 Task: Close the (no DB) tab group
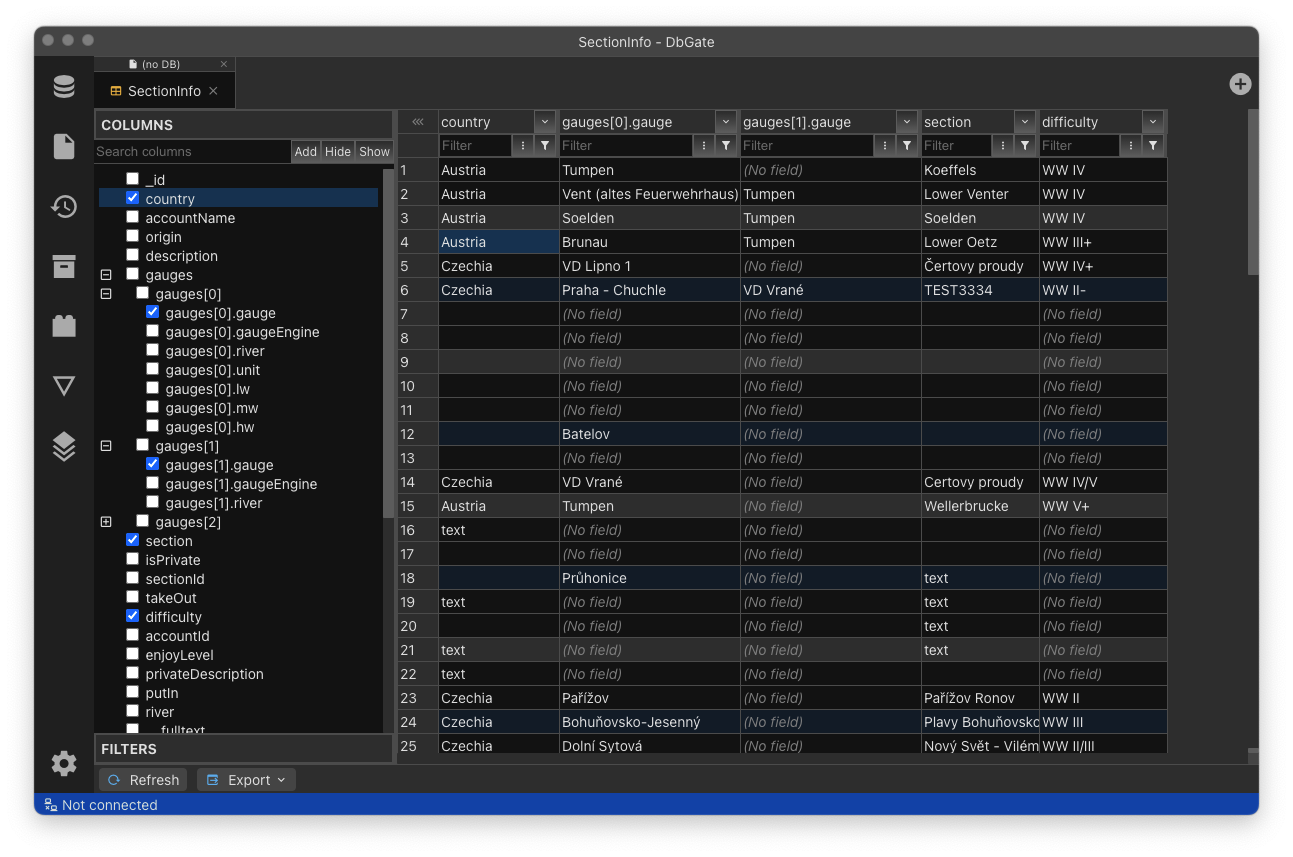pos(224,64)
